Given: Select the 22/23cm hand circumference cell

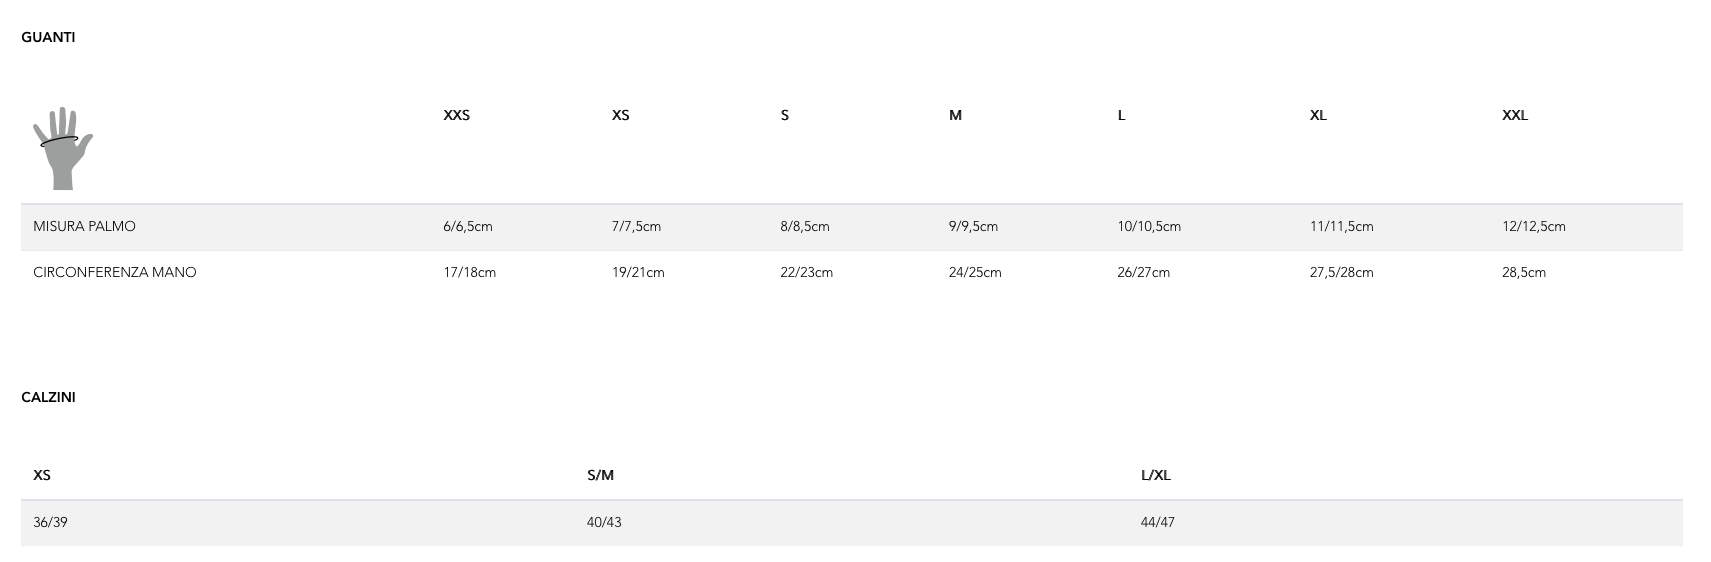Looking at the screenshot, I should [x=806, y=272].
